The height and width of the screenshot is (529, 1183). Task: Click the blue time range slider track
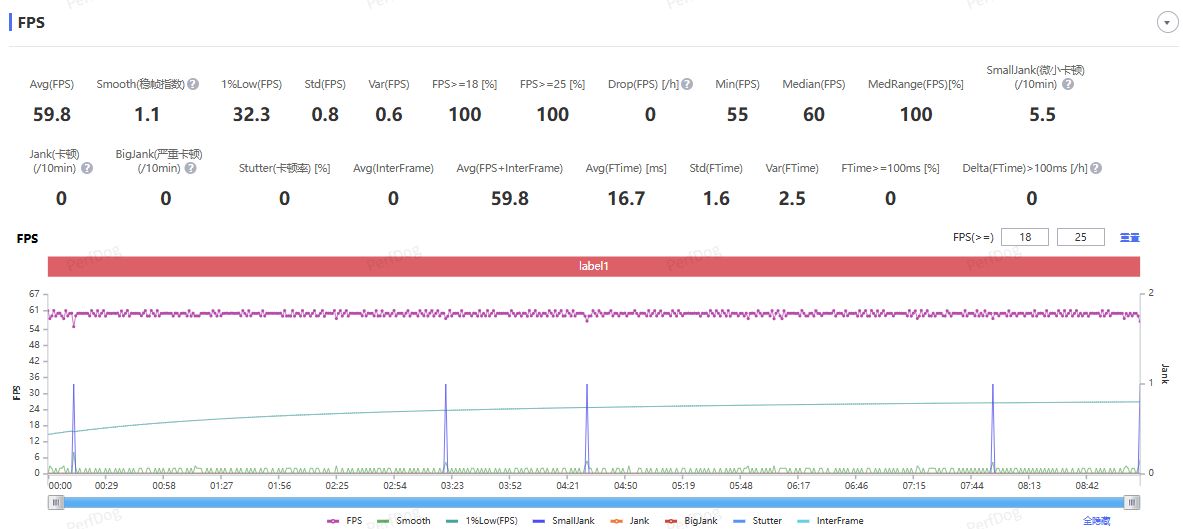[x=594, y=503]
